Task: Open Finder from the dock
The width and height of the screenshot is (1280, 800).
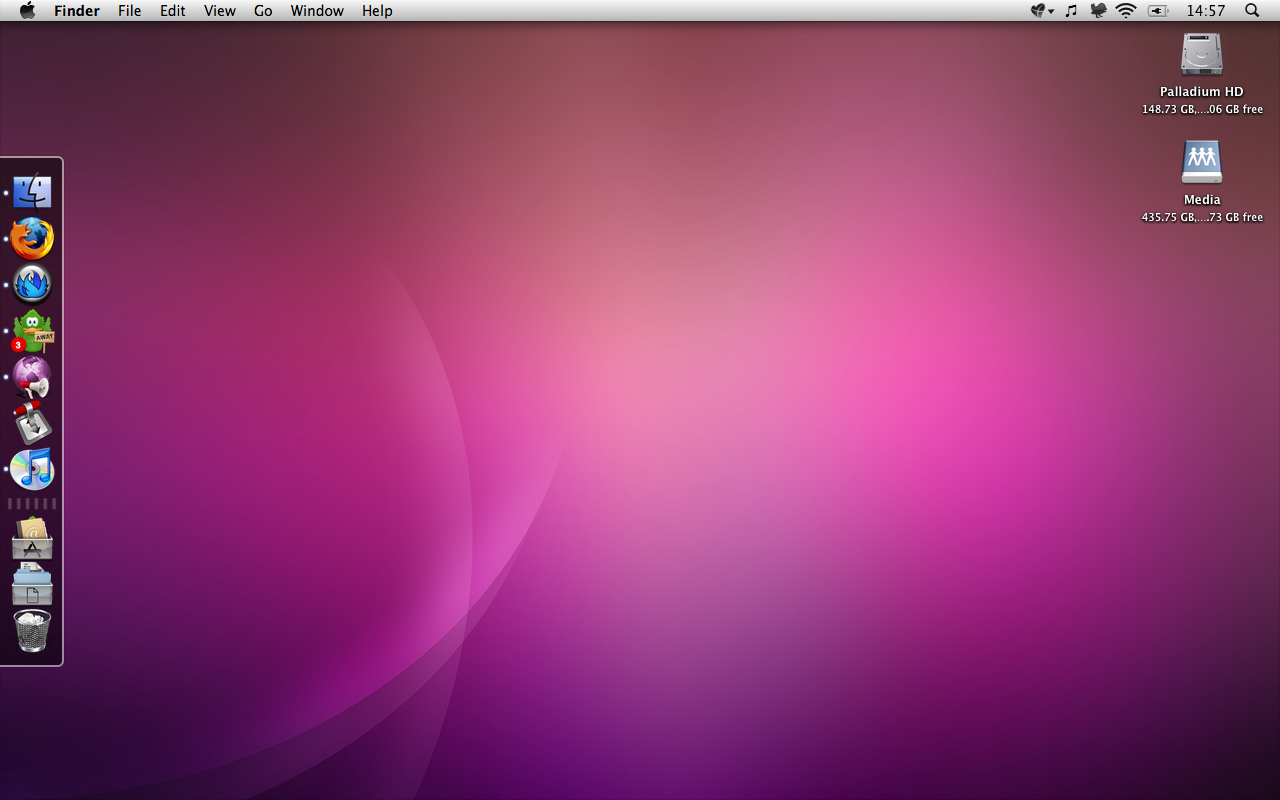Action: 32,191
